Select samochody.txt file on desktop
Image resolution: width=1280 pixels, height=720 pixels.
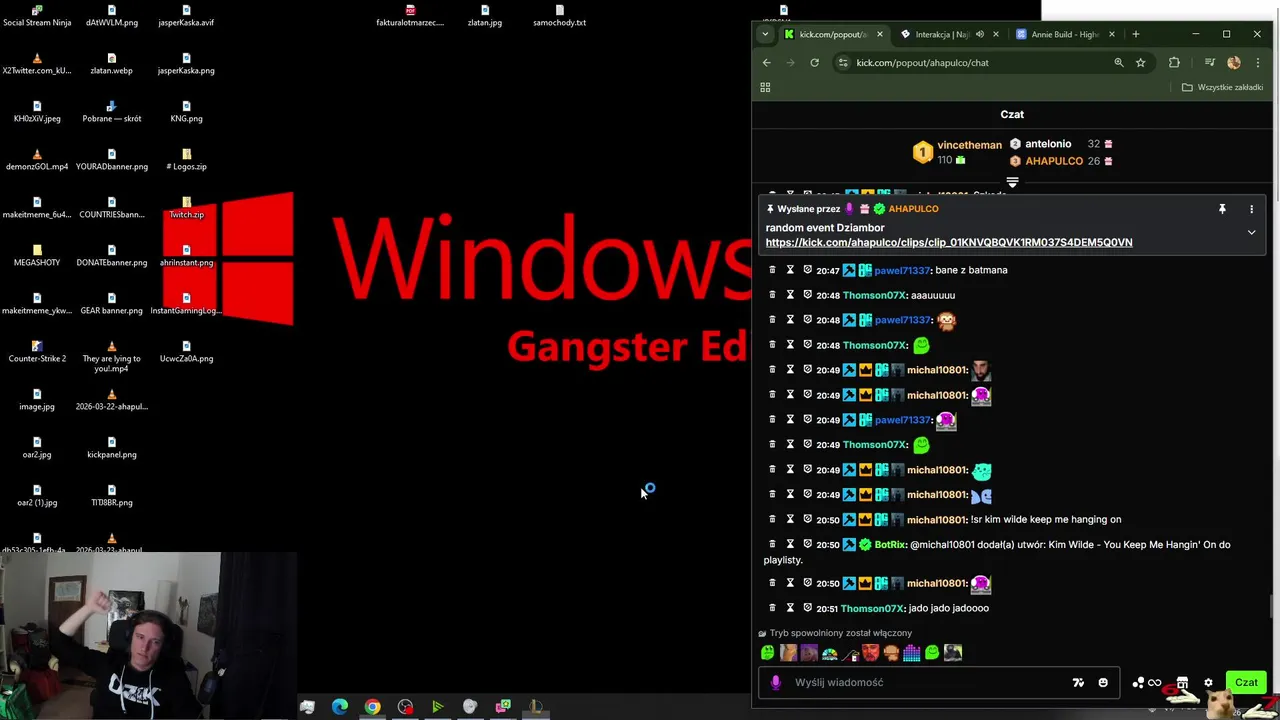click(x=559, y=14)
